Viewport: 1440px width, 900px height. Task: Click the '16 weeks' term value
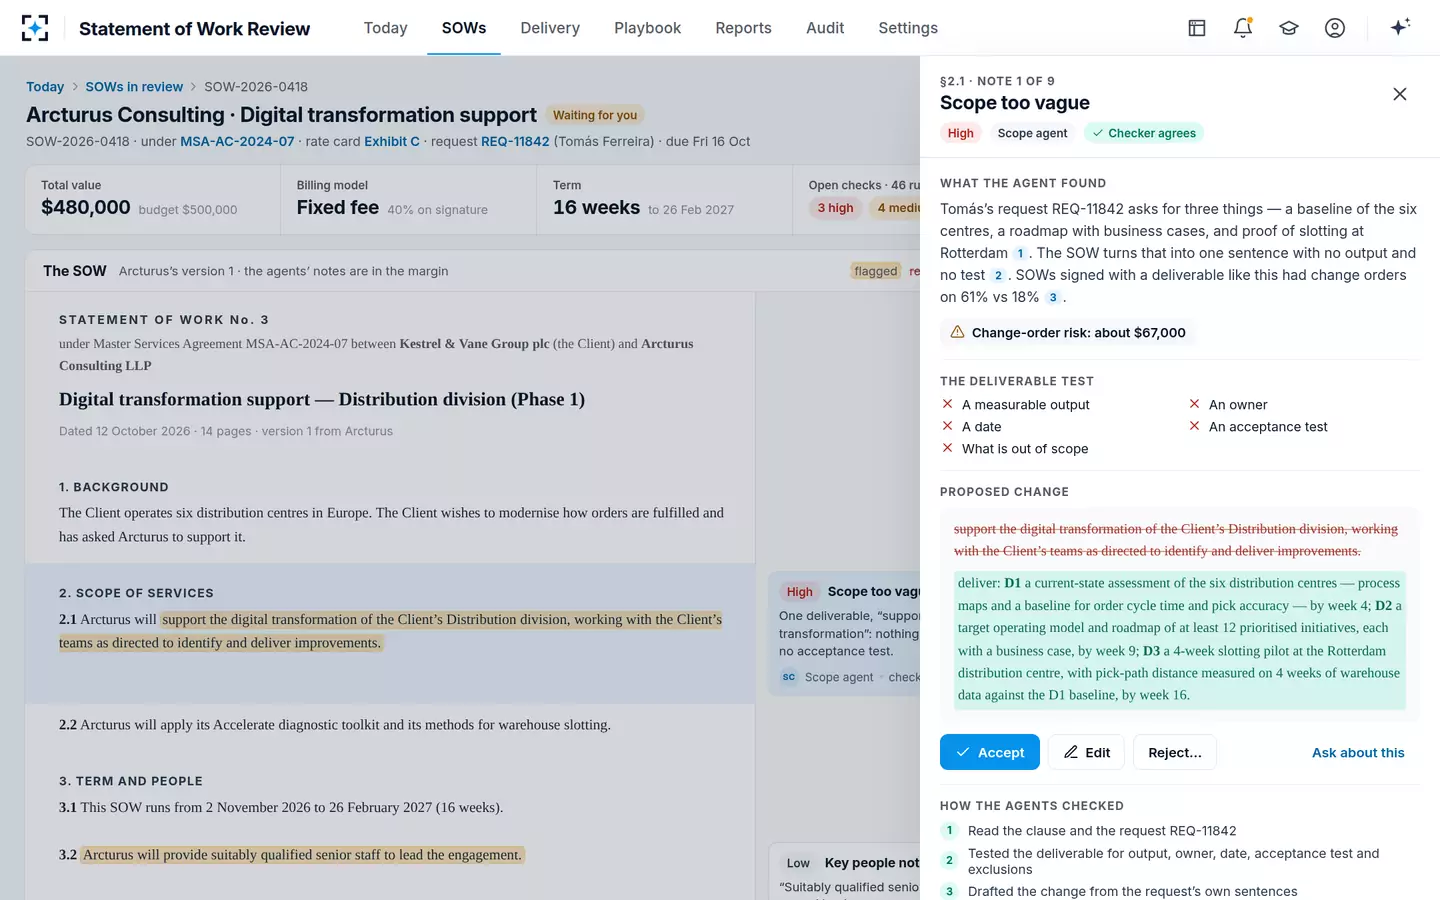pos(596,207)
